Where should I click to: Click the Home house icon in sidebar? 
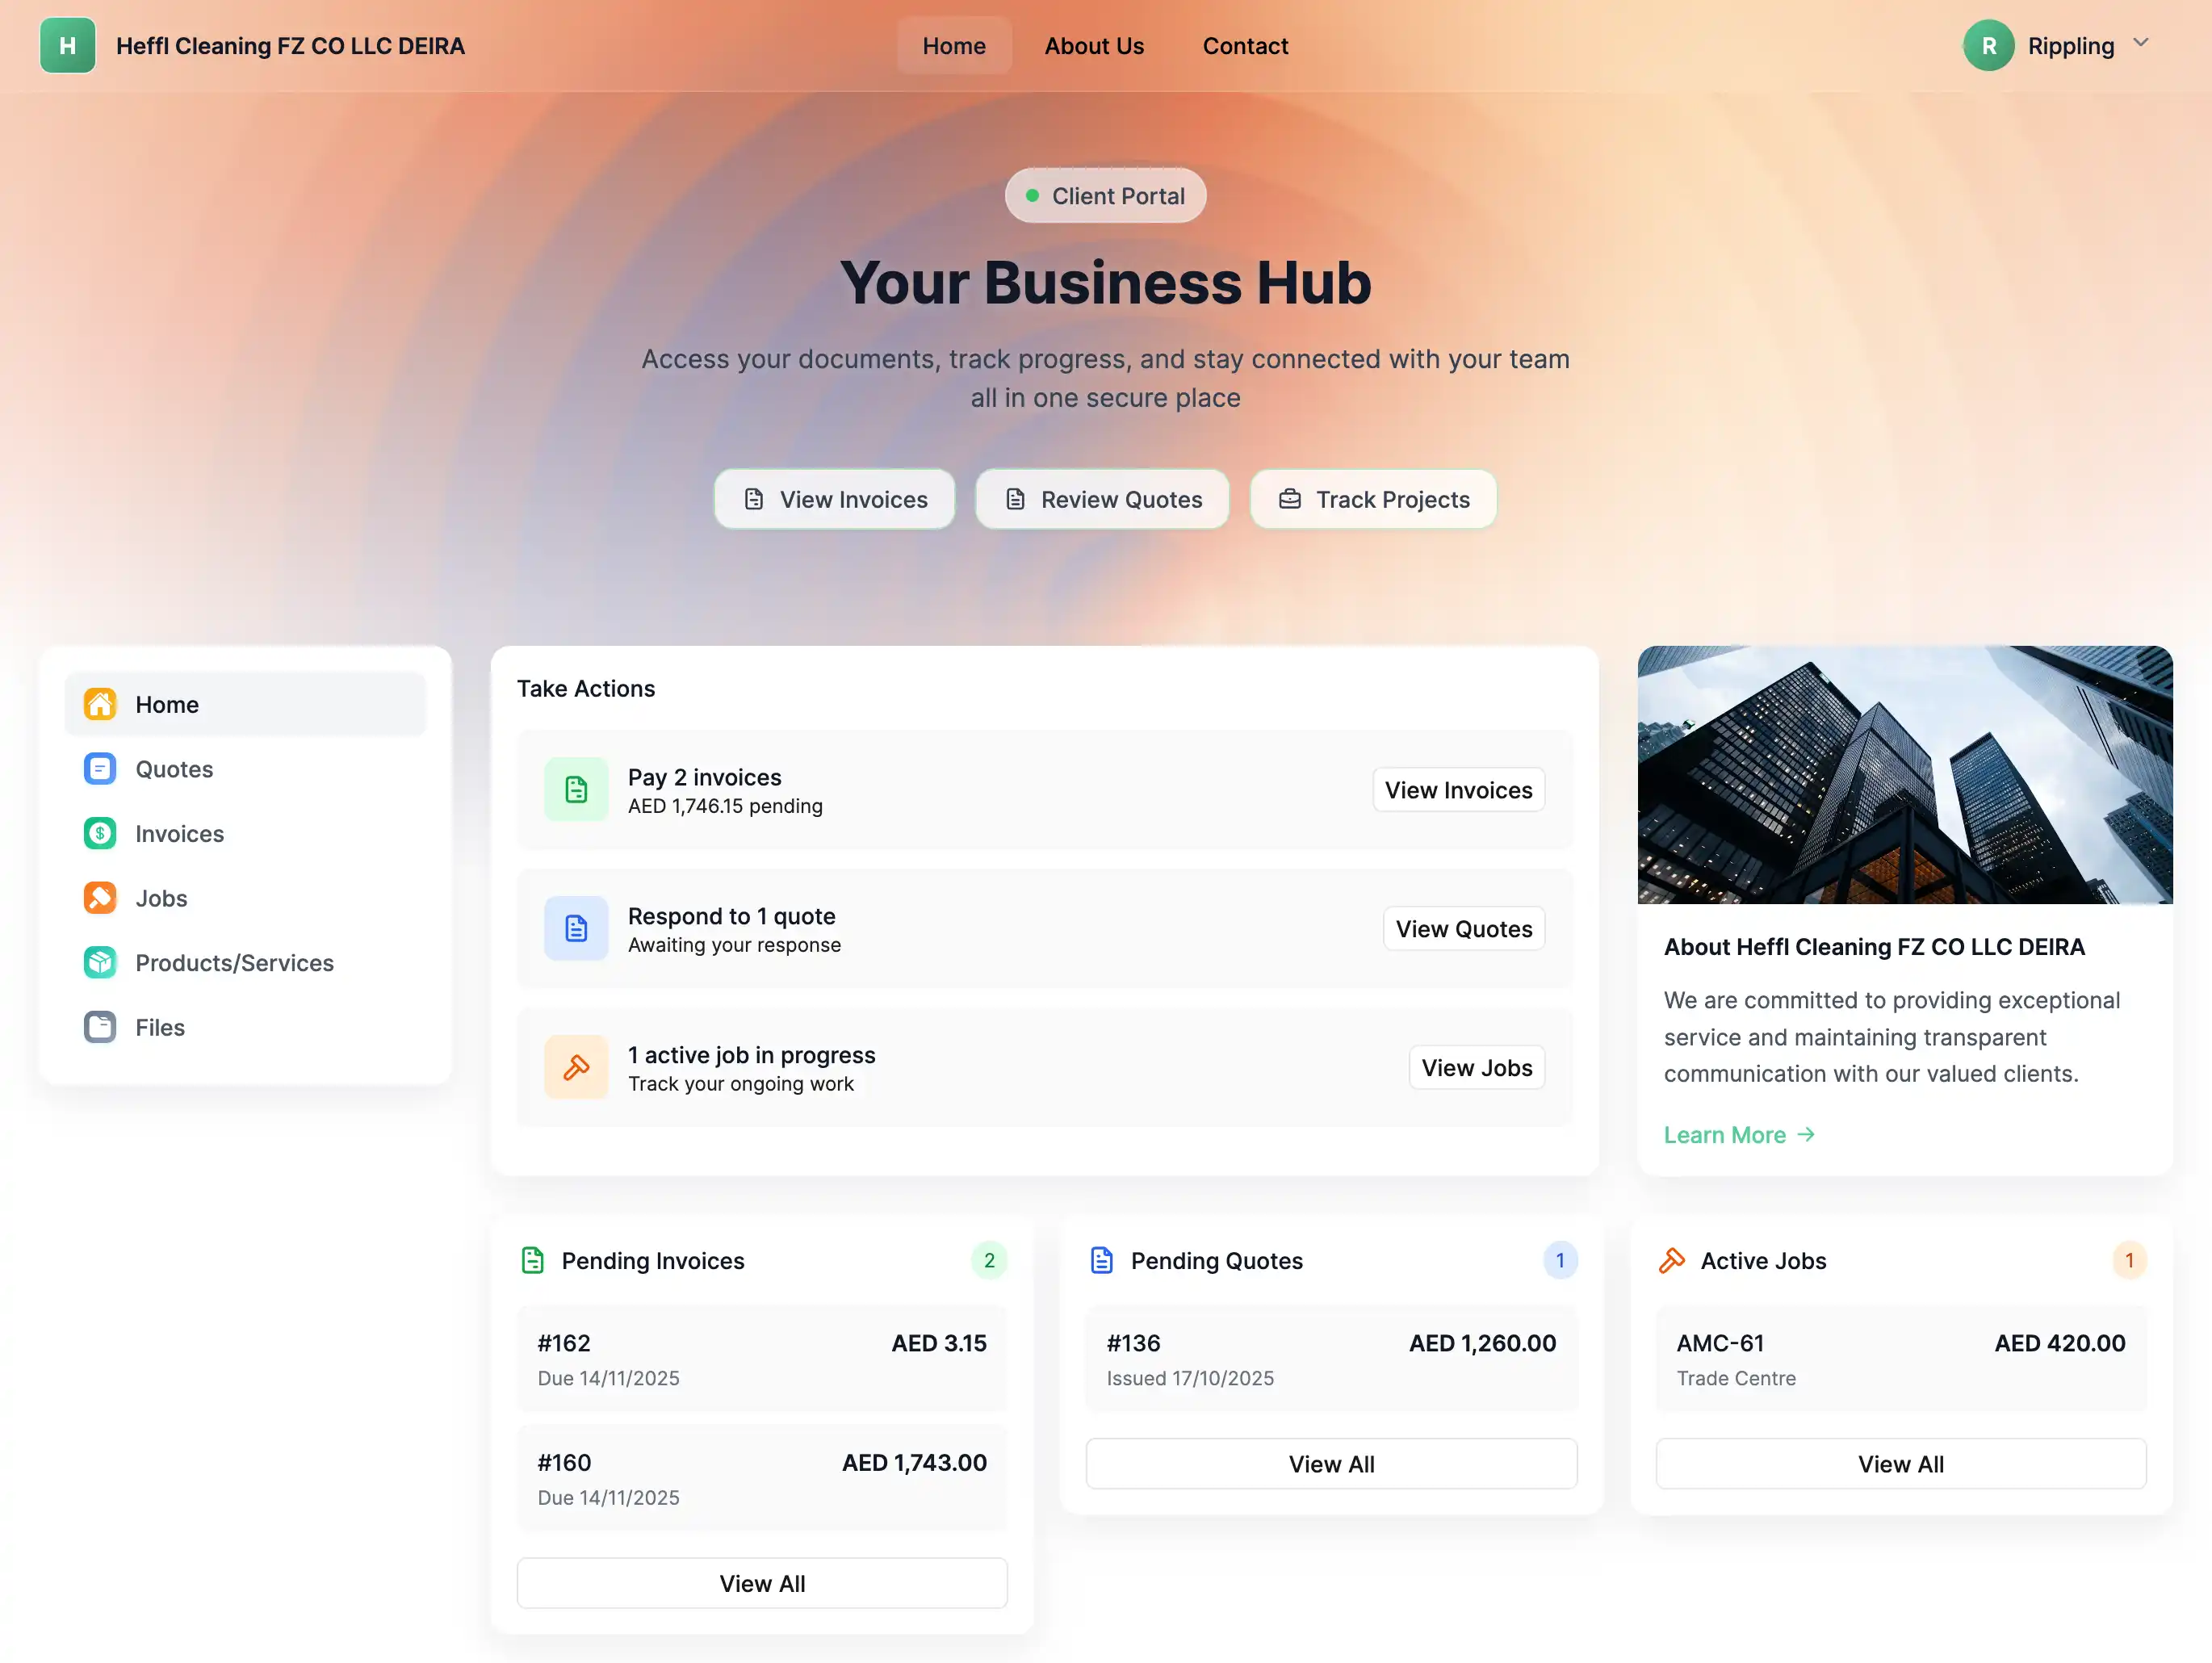pos(100,704)
